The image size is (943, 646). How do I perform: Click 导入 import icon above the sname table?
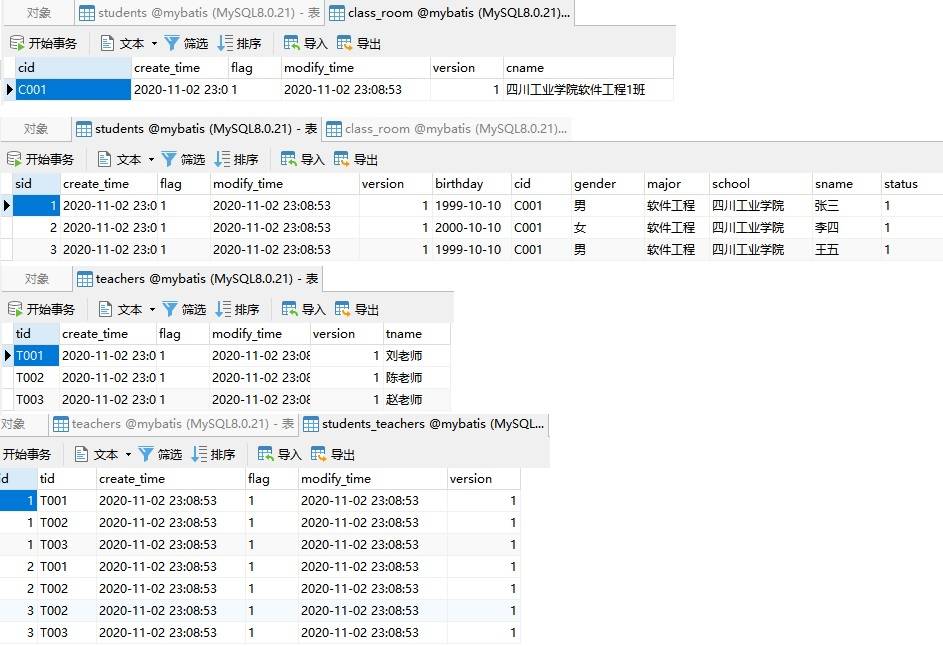[289, 159]
